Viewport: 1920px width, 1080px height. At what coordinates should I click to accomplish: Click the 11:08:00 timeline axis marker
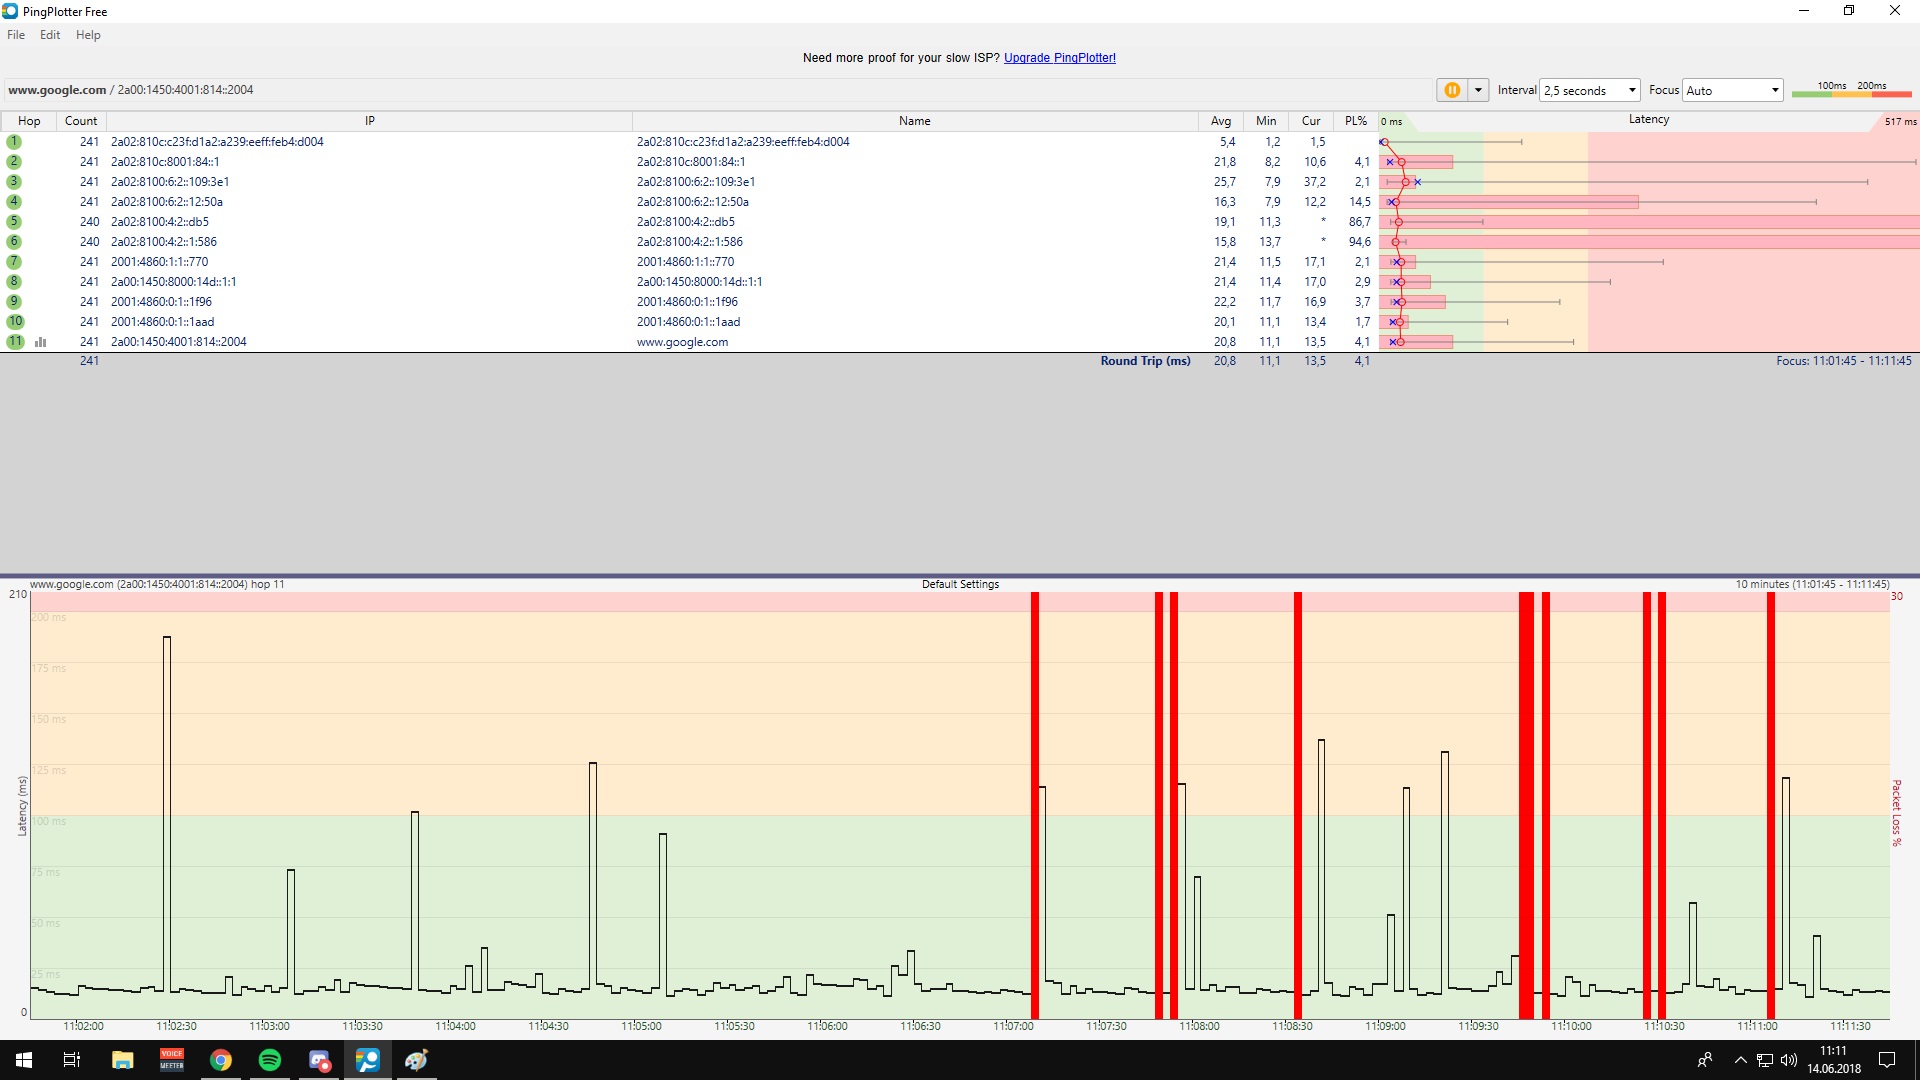click(x=1199, y=1026)
